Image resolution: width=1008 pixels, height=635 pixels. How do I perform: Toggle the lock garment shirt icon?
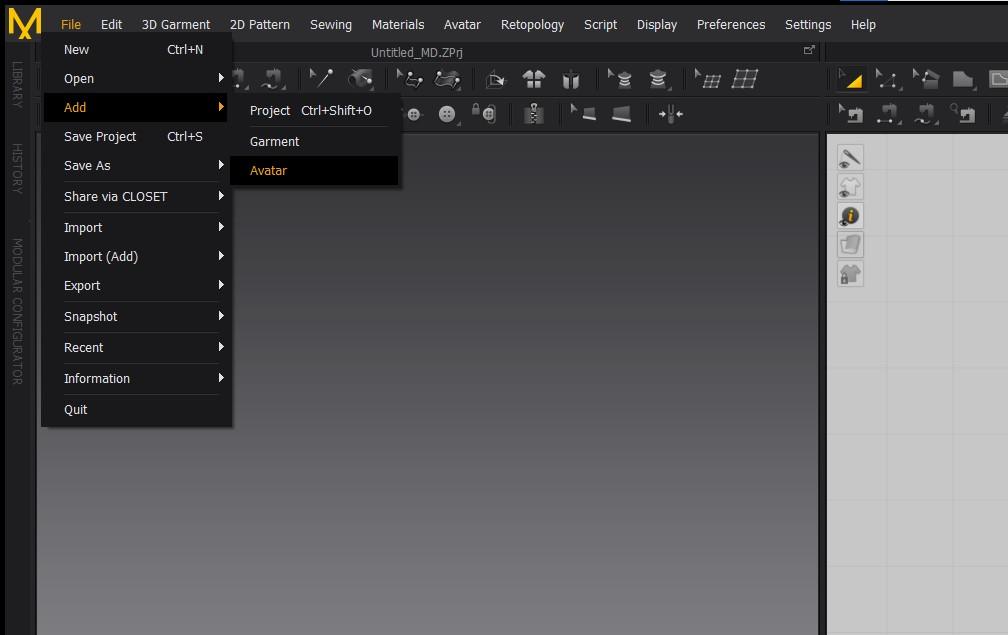pyautogui.click(x=850, y=274)
